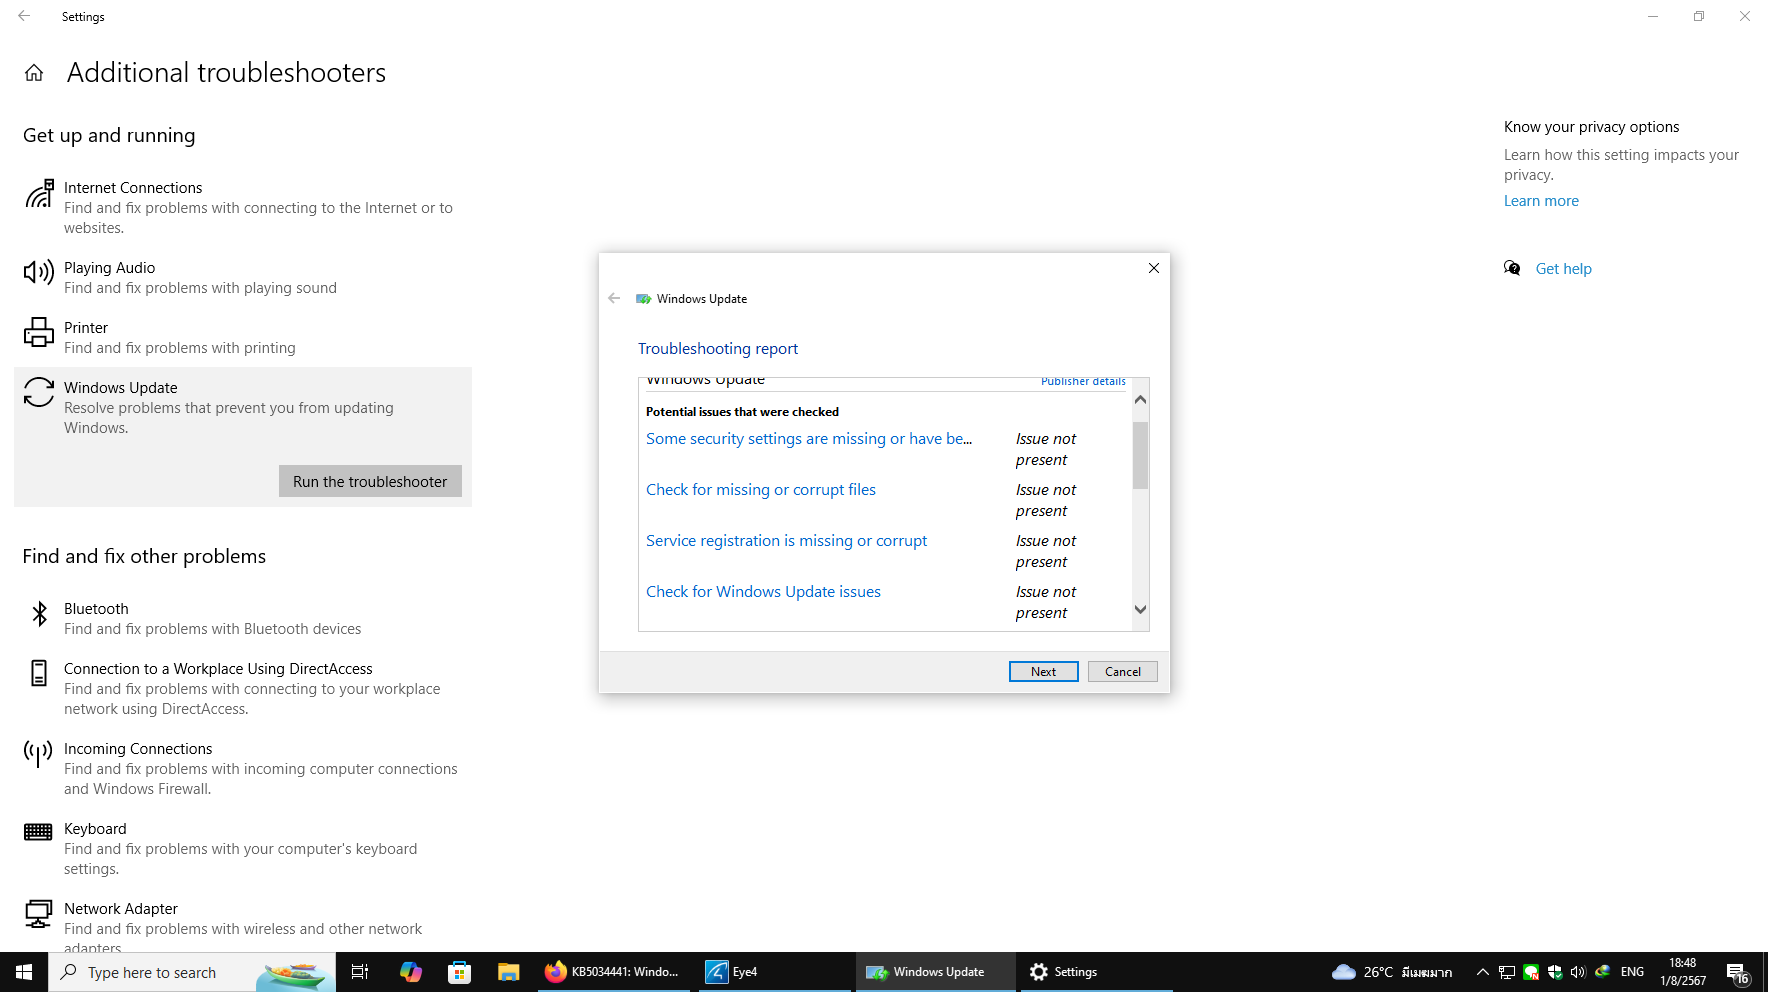The image size is (1768, 992).
Task: Select the Incoming Connections antenna icon
Action: tap(39, 753)
